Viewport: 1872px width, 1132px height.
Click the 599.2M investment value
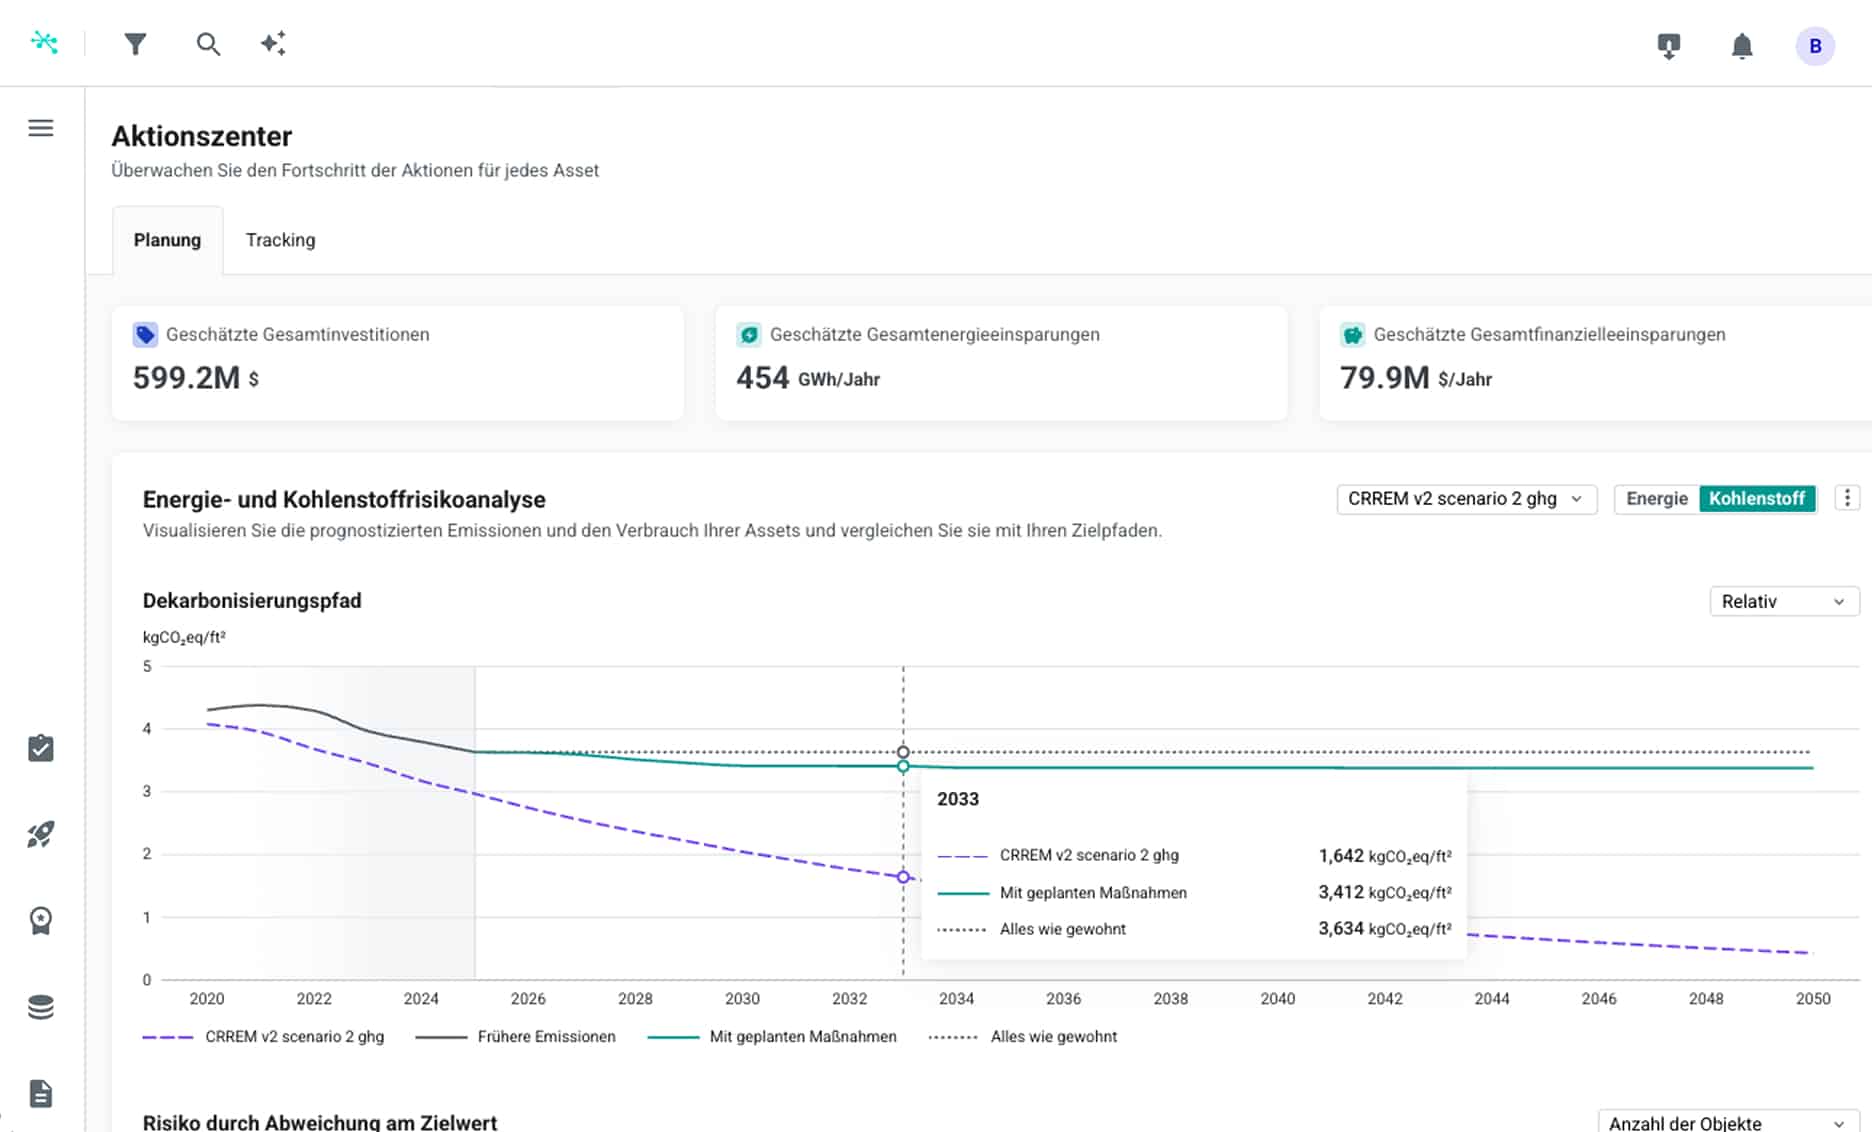click(x=196, y=378)
